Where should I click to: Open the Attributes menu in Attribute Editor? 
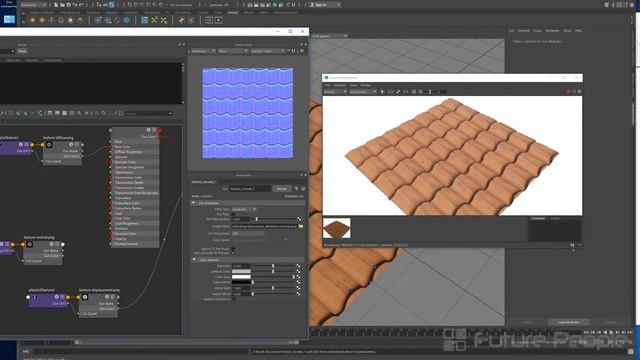coord(553,31)
